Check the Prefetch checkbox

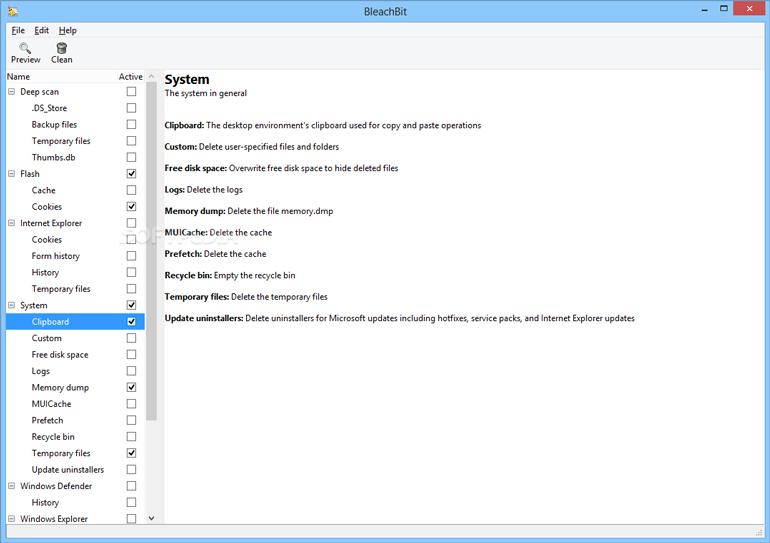tap(131, 420)
